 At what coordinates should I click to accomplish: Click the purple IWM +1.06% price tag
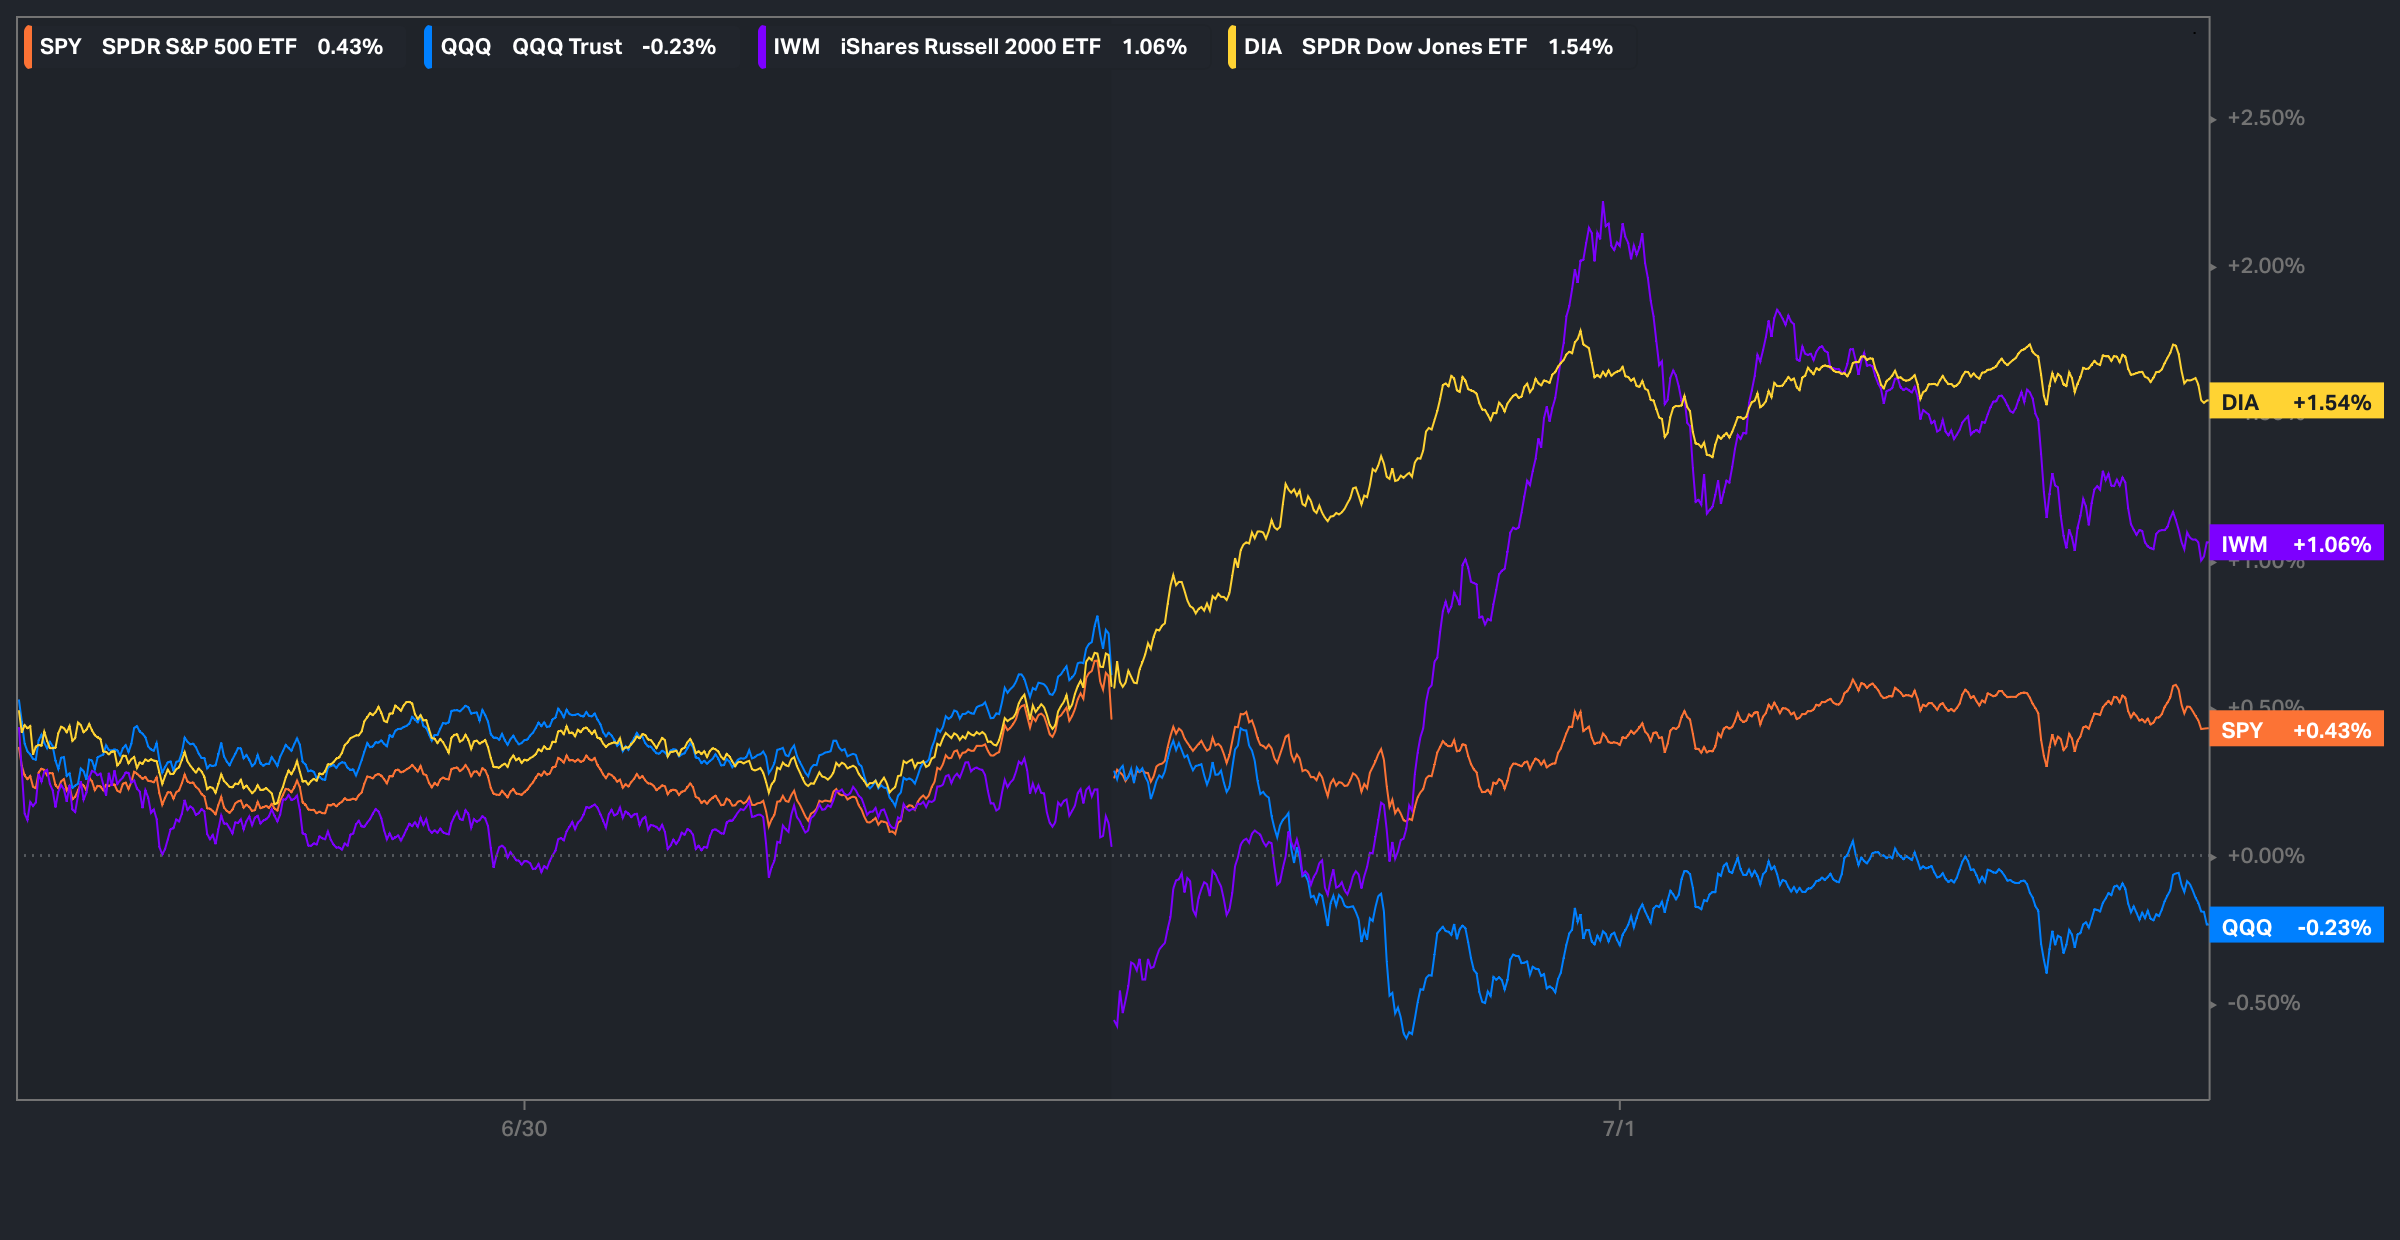(2296, 544)
